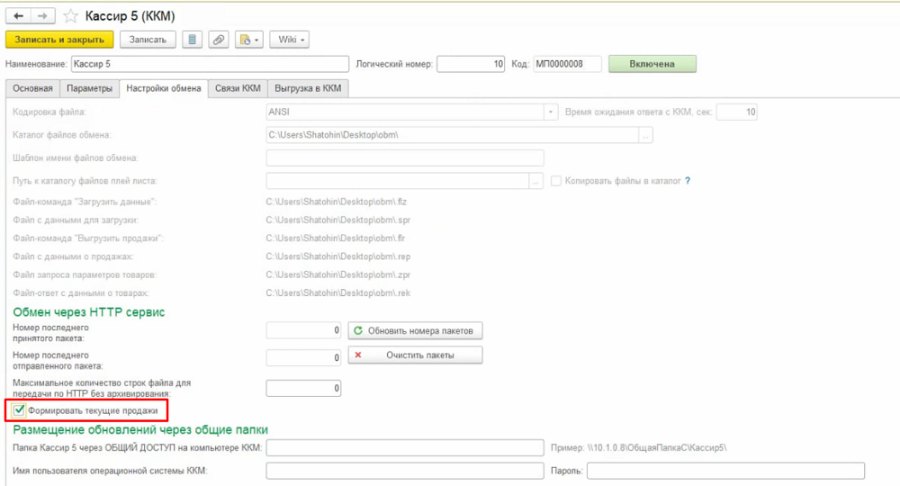Go back with the left arrow button

[x=18, y=16]
